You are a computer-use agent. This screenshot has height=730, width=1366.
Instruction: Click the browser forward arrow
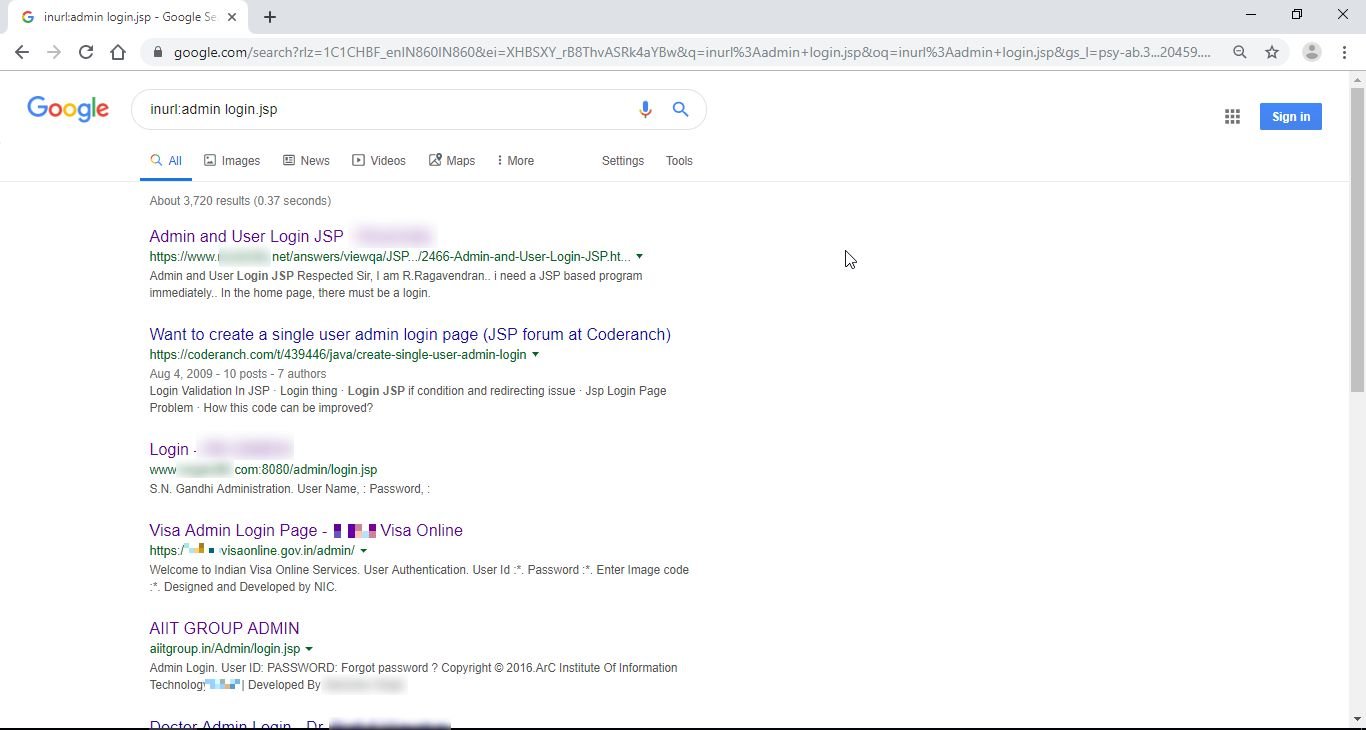click(54, 52)
